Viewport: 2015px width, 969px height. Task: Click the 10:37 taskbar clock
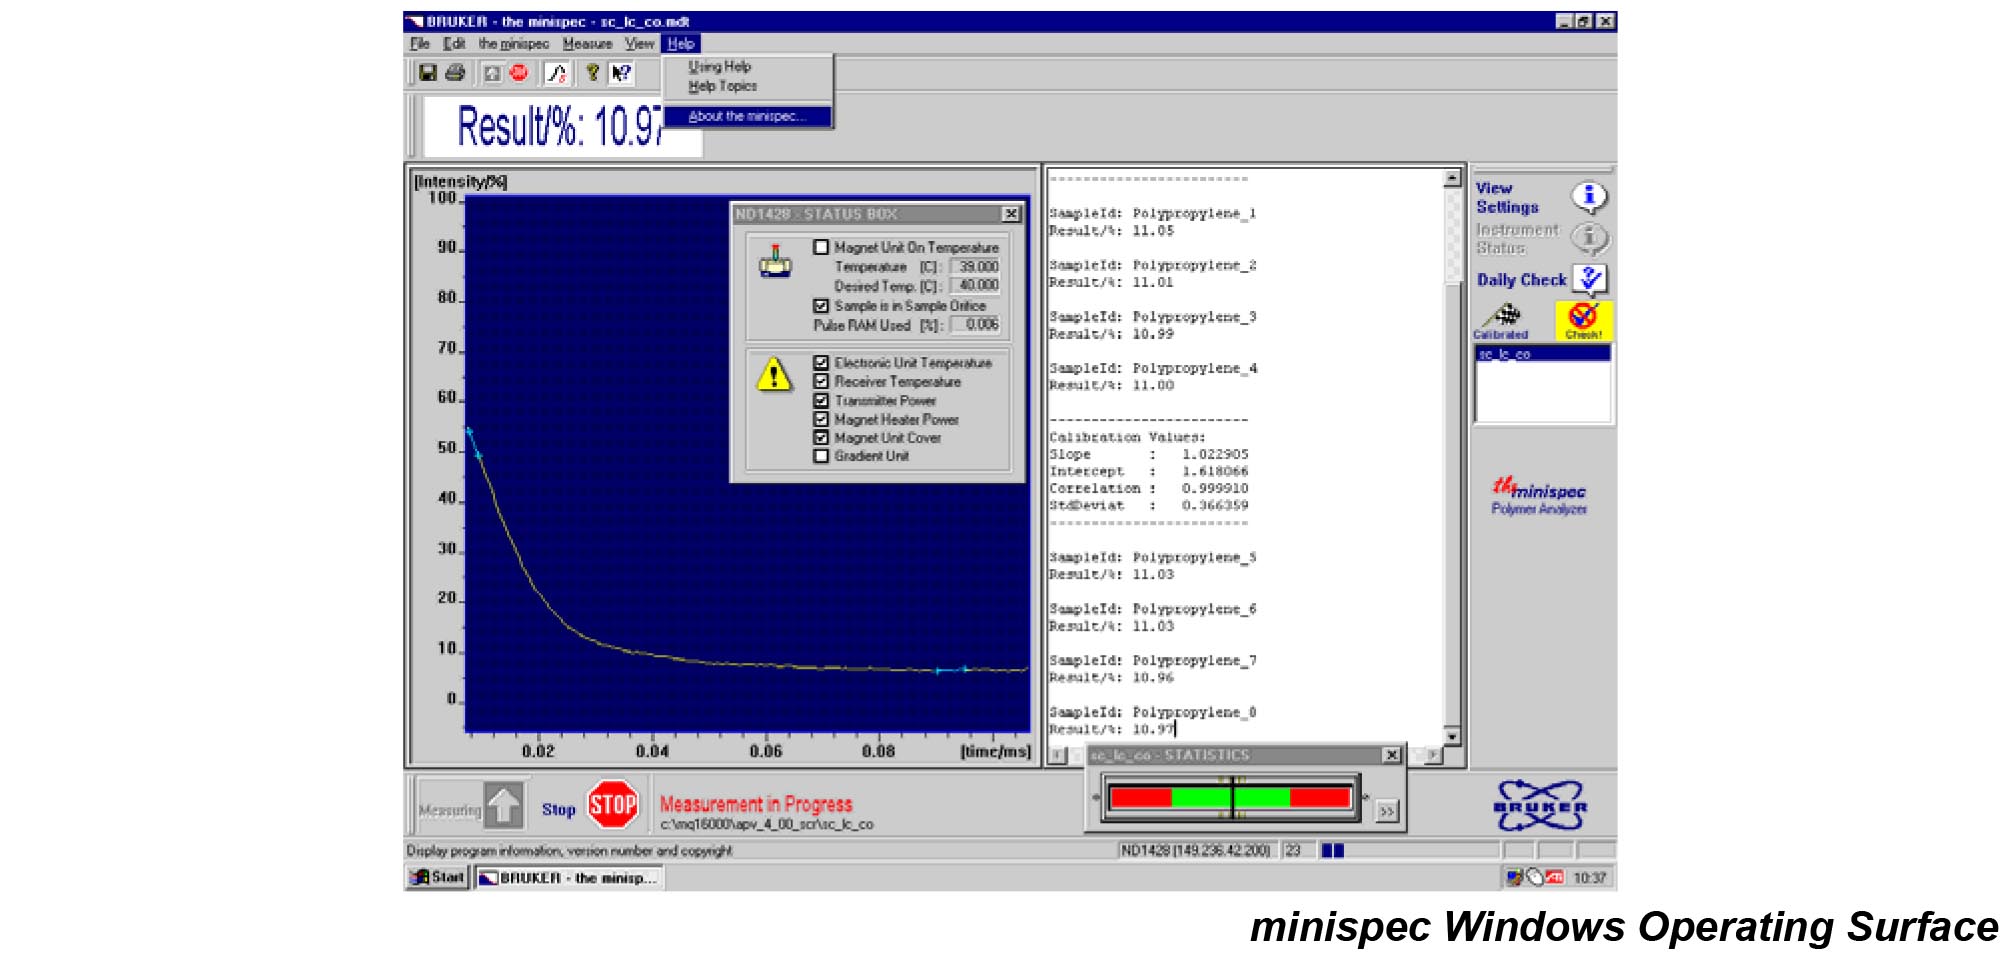(1589, 878)
